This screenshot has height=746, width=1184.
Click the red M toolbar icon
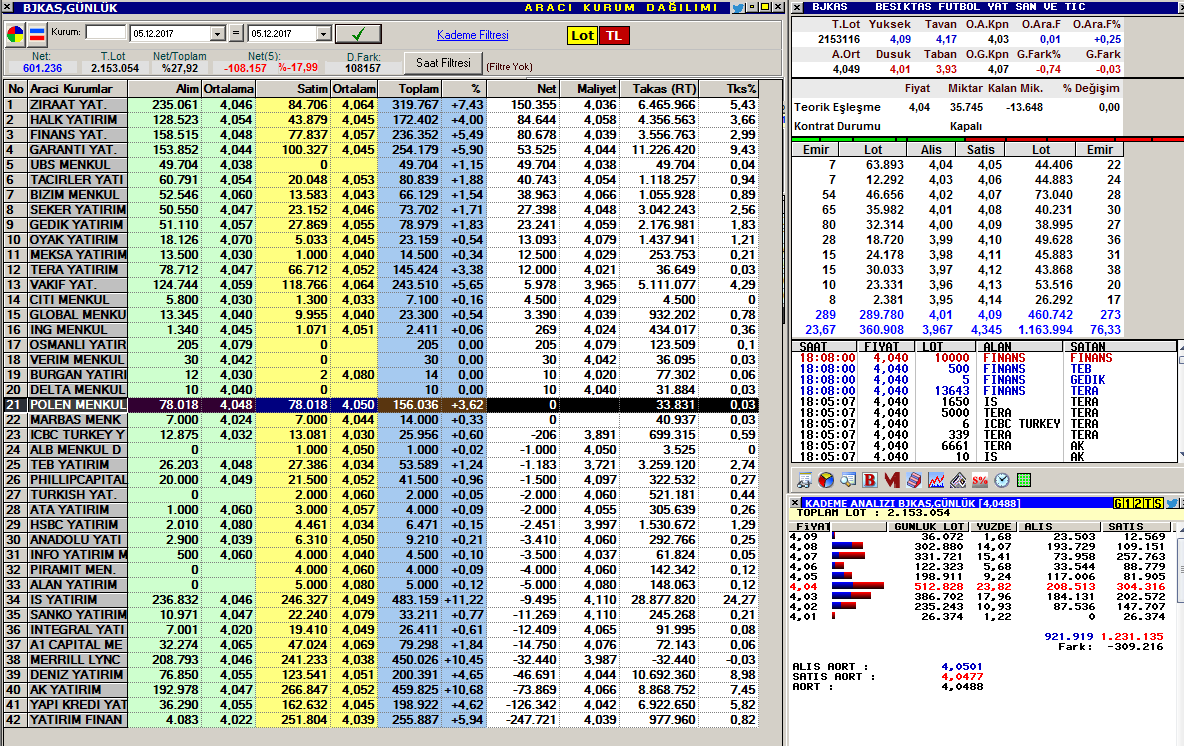pyautogui.click(x=892, y=480)
